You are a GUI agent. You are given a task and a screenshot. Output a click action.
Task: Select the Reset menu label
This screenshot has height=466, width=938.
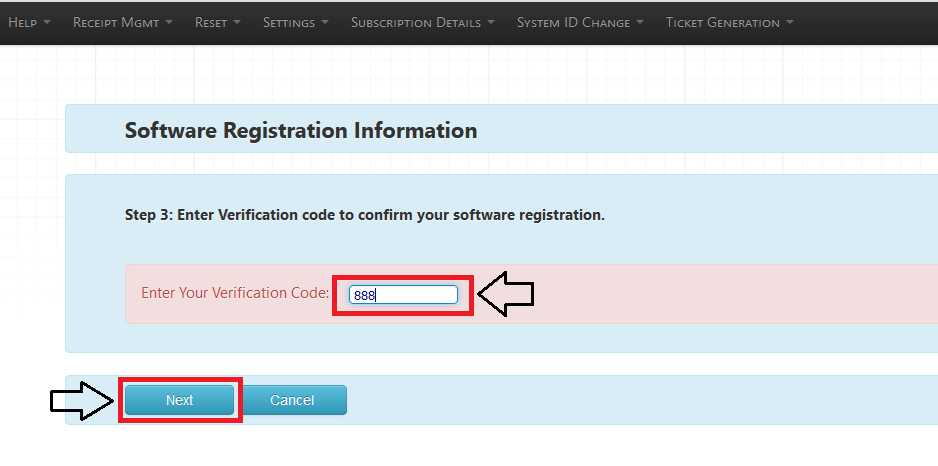pyautogui.click(x=211, y=23)
